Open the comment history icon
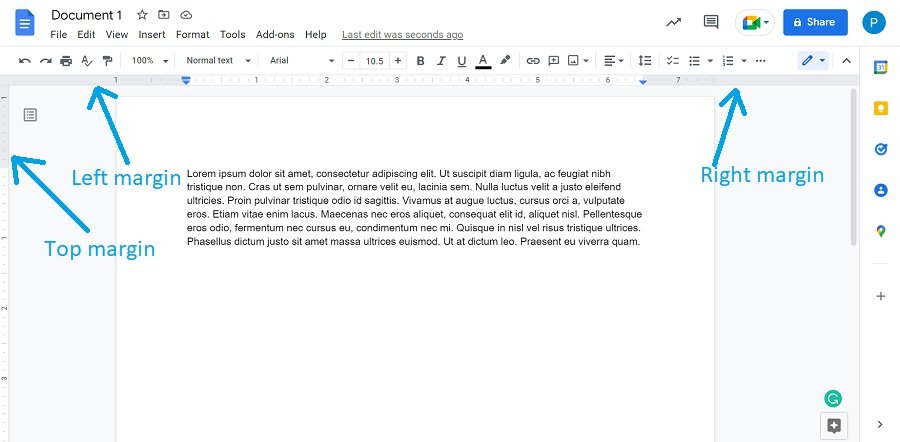900x442 pixels. [x=711, y=22]
